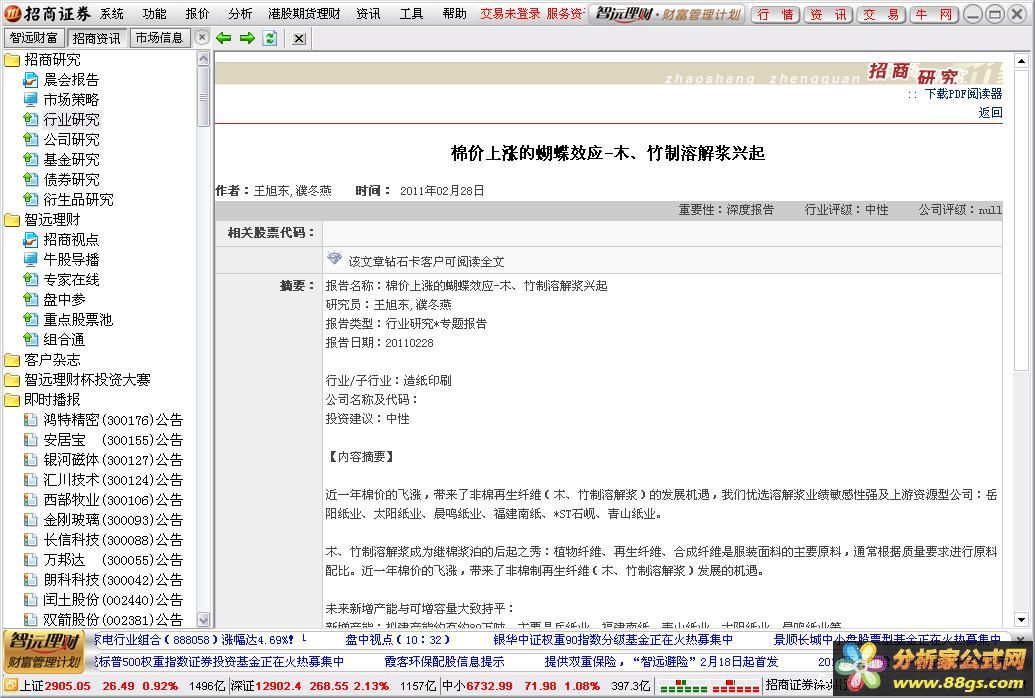This screenshot has width=1035, height=698.
Task: Open 牛股导播 item icon
Action: [x=30, y=260]
